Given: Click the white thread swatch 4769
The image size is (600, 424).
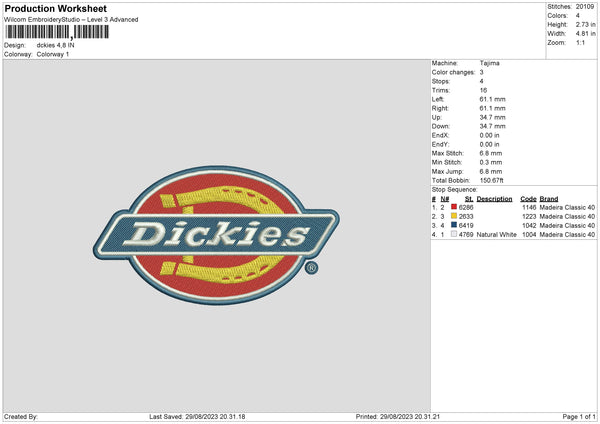Looking at the screenshot, I should (x=454, y=234).
